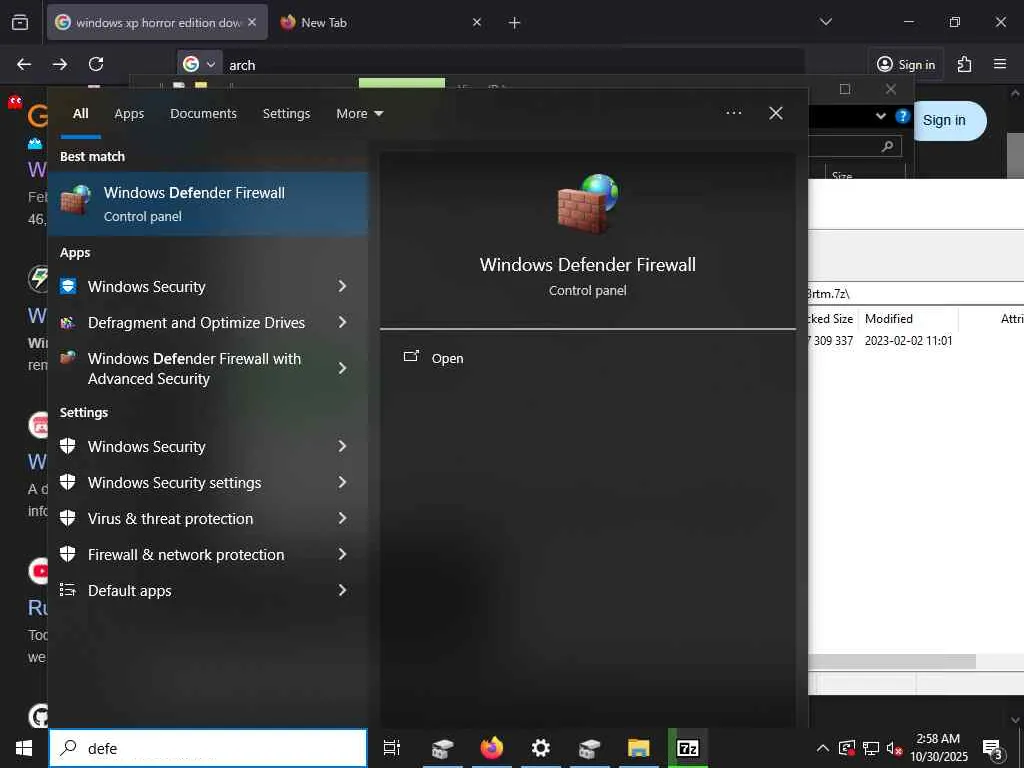Click the volume muted tray icon
1024x768 pixels.
[x=894, y=748]
